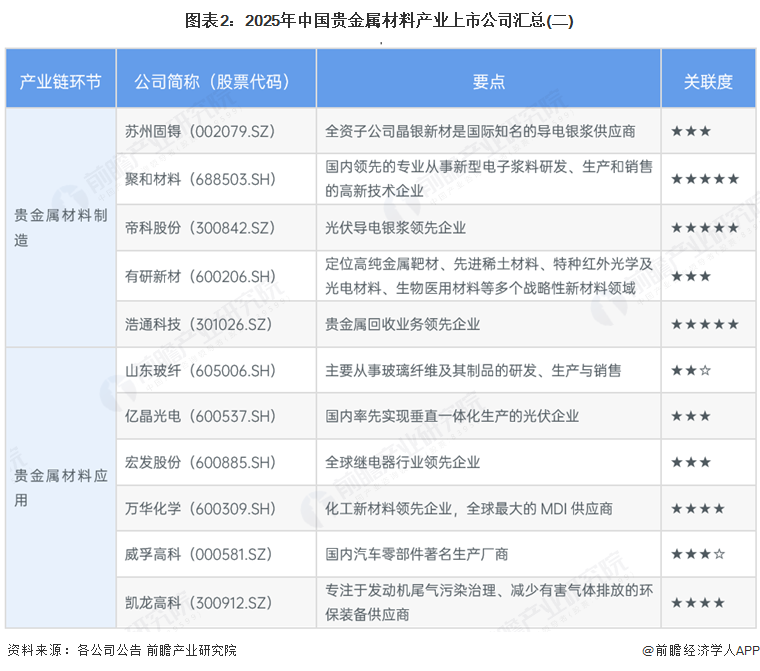This screenshot has height=671, width=760.
Task: Click the three-star rating for 有研新材
Action: click(x=691, y=276)
